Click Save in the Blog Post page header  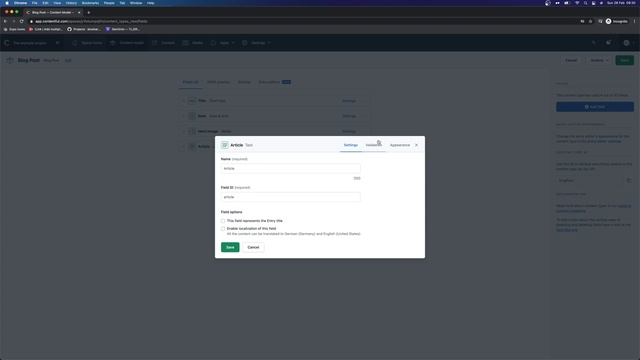624,60
